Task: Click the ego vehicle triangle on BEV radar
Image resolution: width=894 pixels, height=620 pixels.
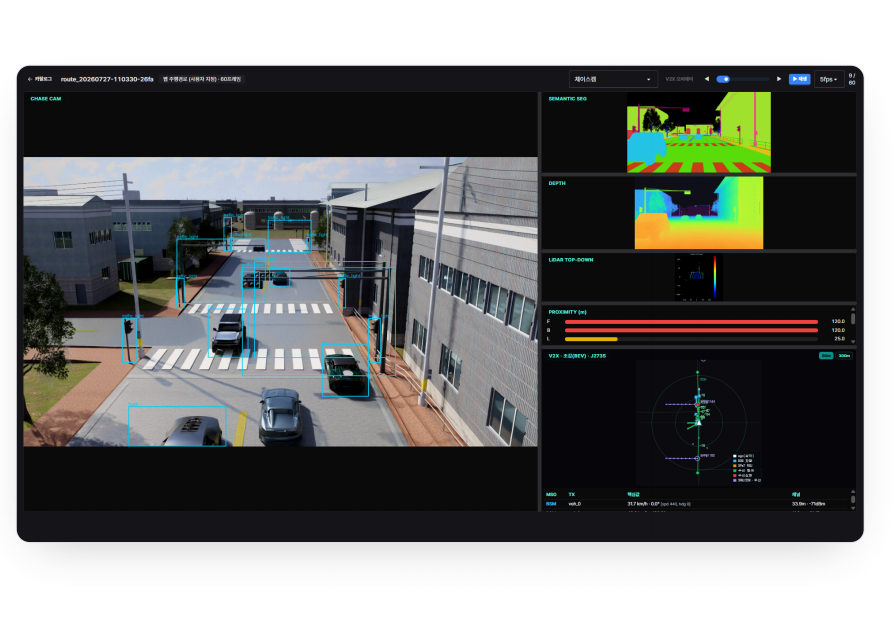Action: [x=698, y=422]
